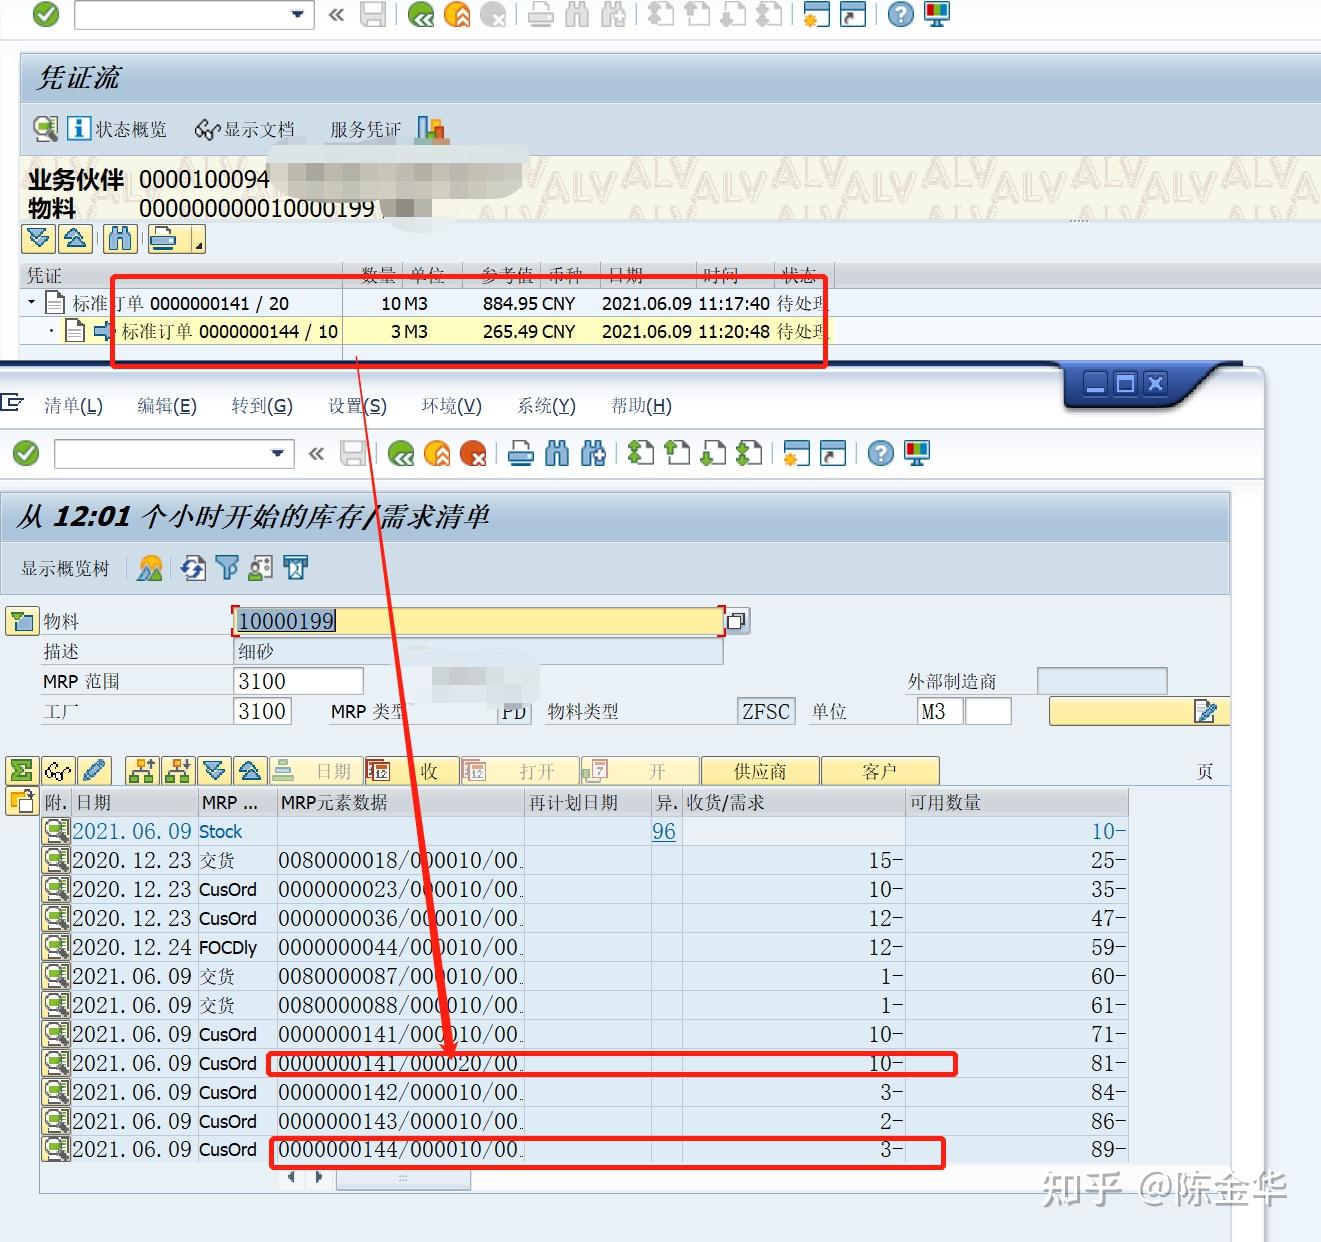Viewport: 1321px width, 1242px height.
Task: Click Back icon in stock/requirements toolbar
Action: pyautogui.click(x=401, y=454)
